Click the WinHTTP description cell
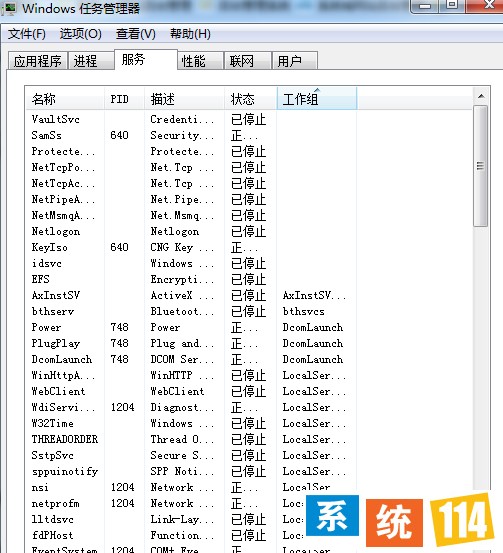 click(x=182, y=375)
